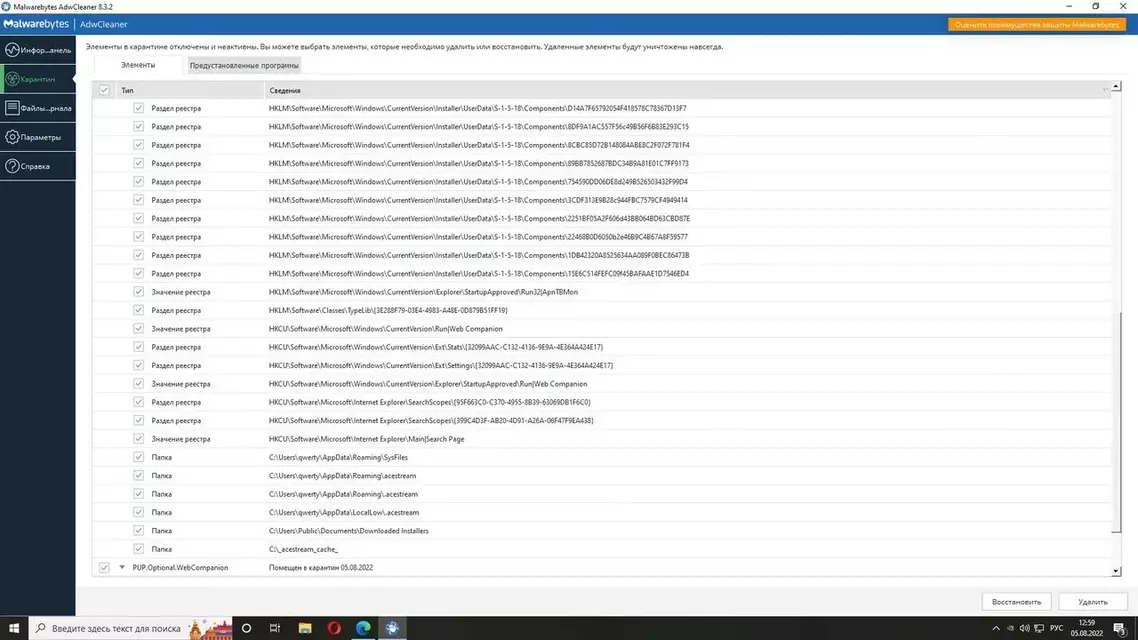Uncheck the PUP.Optional.WebCompanion group checkbox
The width and height of the screenshot is (1138, 640).
coord(105,567)
